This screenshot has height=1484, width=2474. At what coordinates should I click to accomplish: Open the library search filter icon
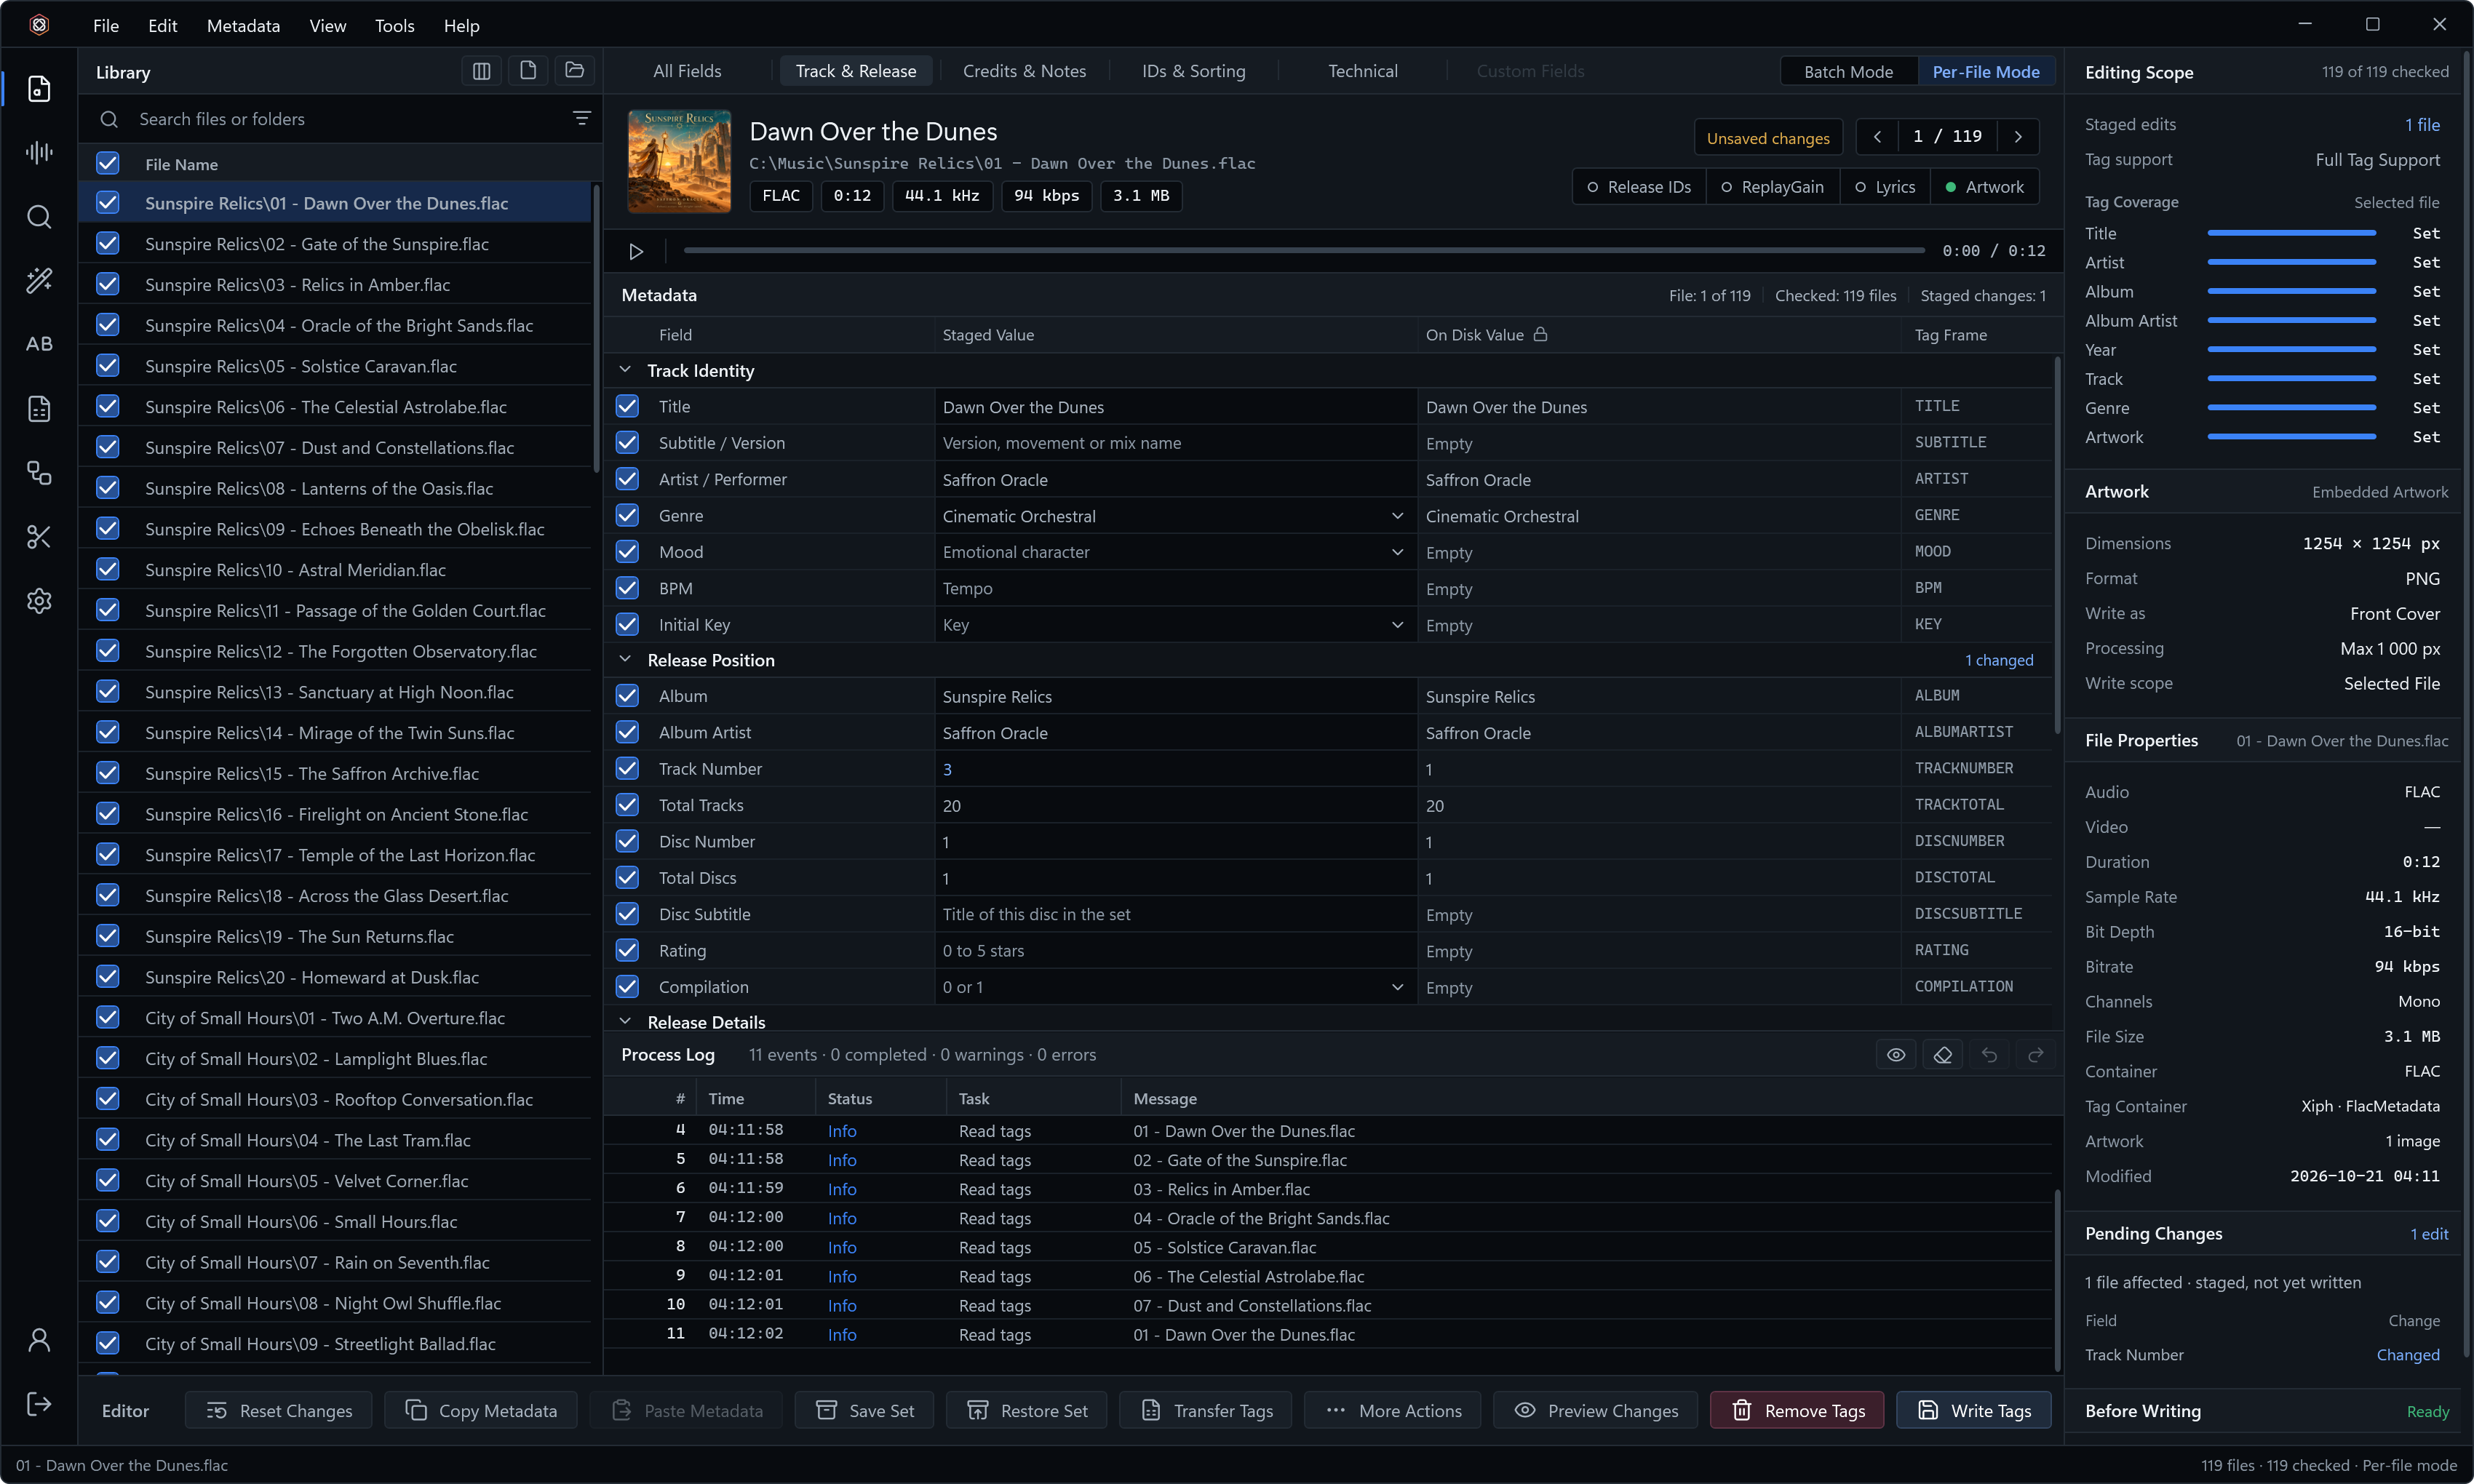(581, 118)
